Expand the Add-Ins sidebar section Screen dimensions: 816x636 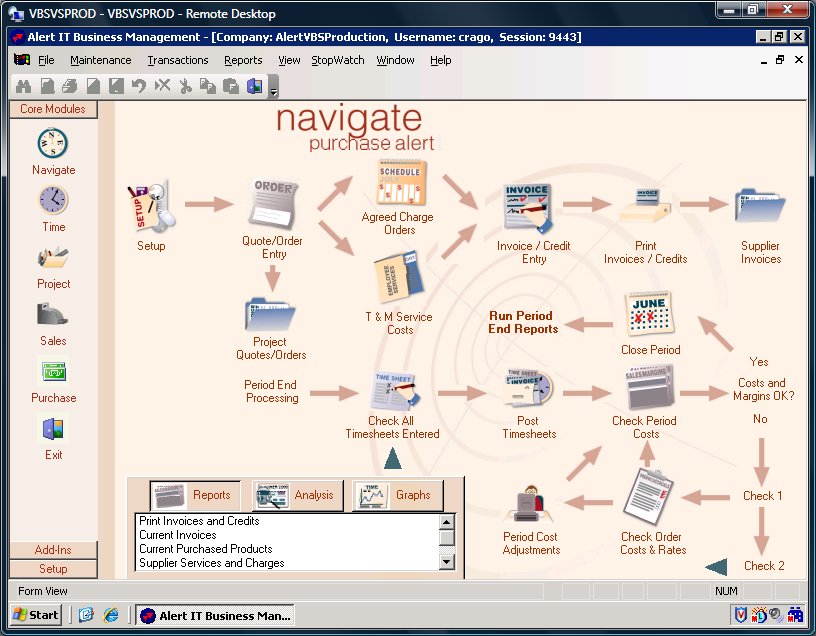53,550
